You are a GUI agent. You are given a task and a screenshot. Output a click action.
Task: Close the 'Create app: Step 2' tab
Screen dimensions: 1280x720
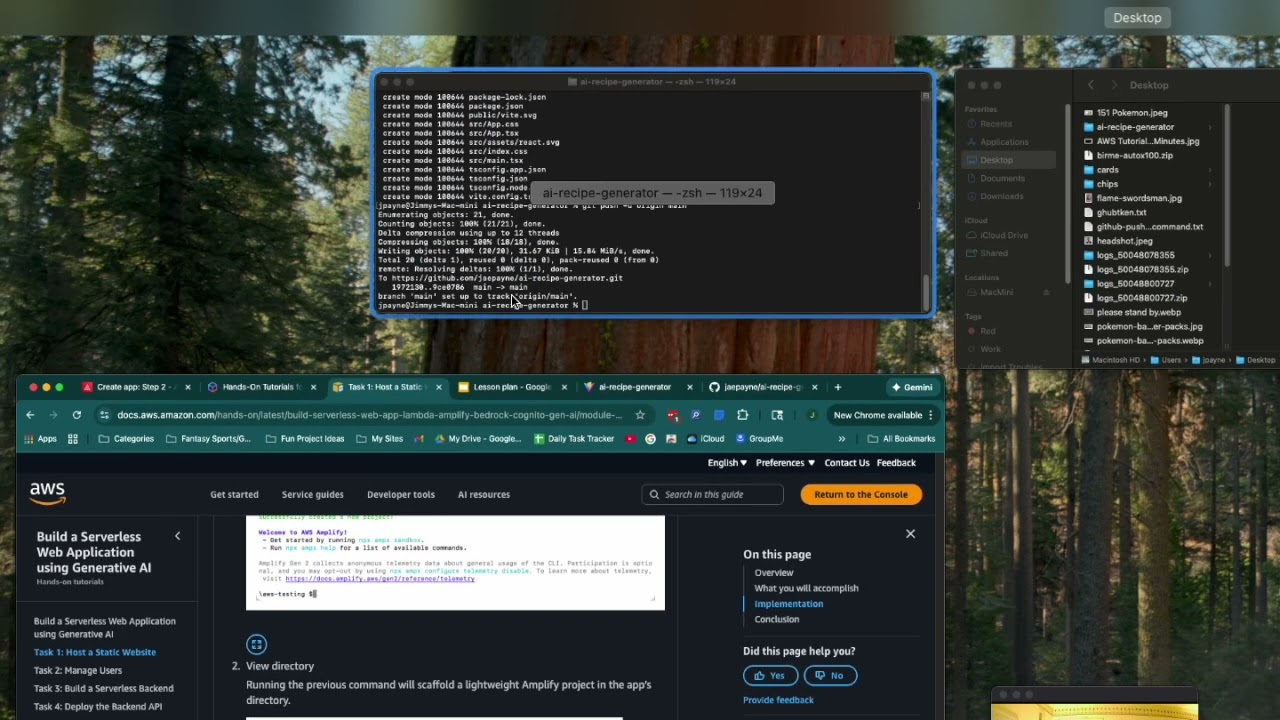(188, 387)
